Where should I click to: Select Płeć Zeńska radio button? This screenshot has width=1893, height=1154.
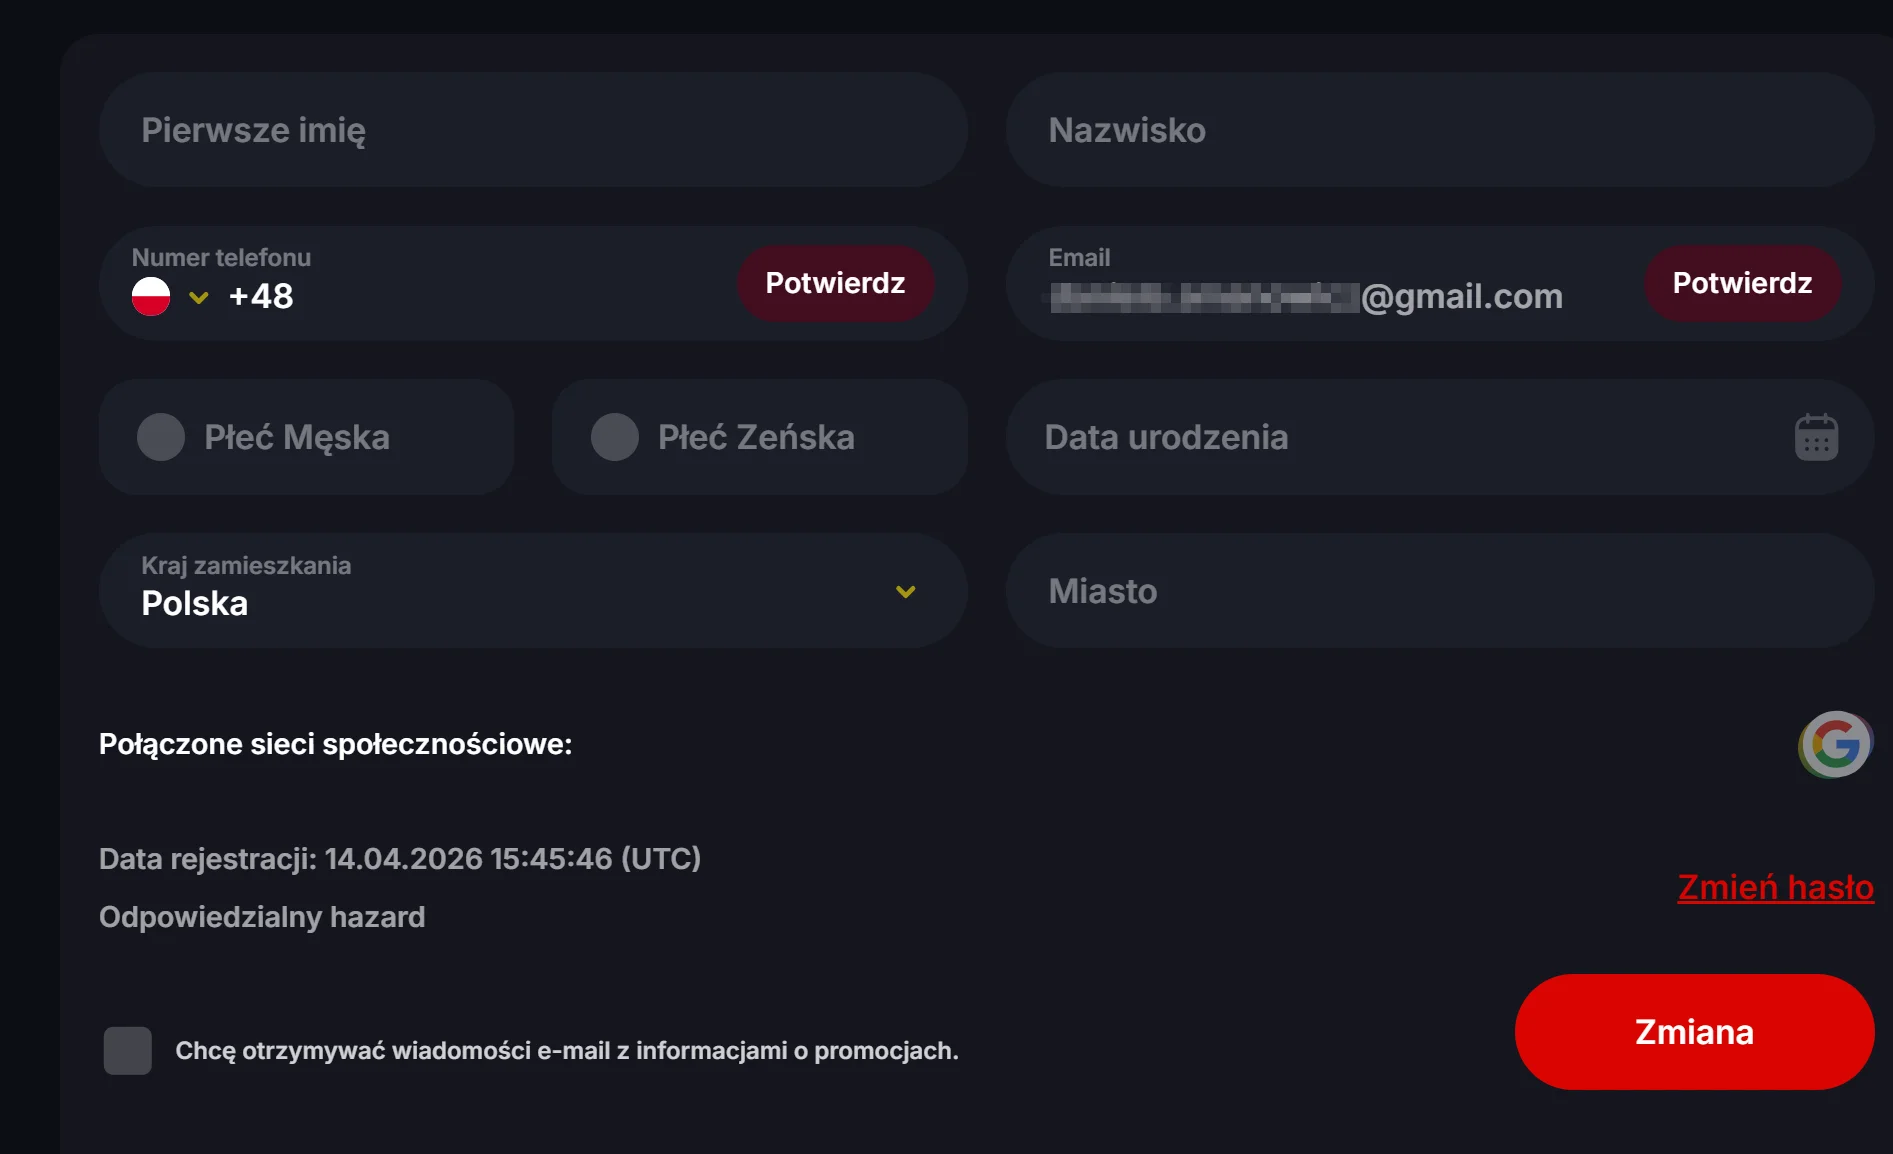point(614,436)
